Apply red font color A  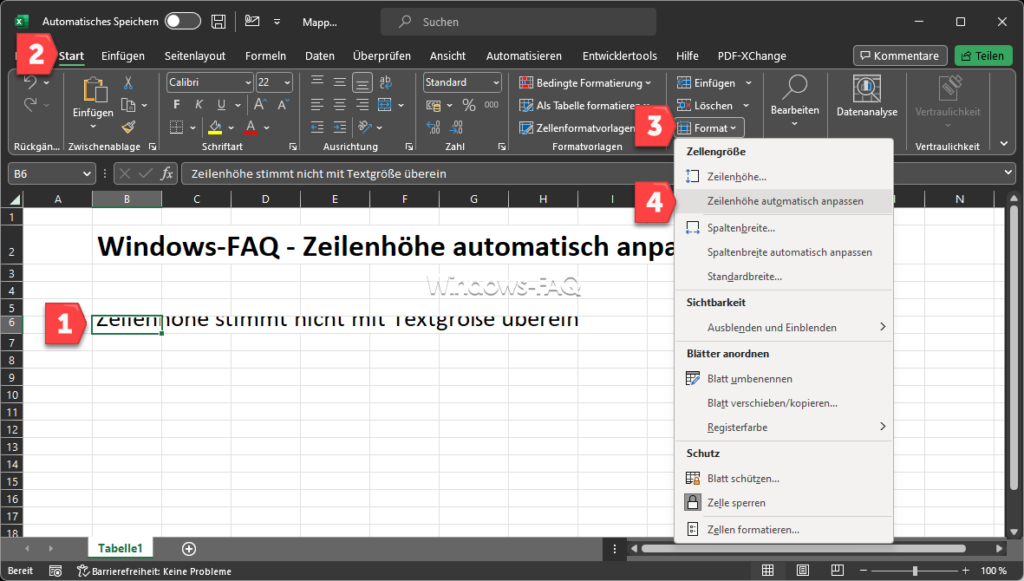pos(251,127)
